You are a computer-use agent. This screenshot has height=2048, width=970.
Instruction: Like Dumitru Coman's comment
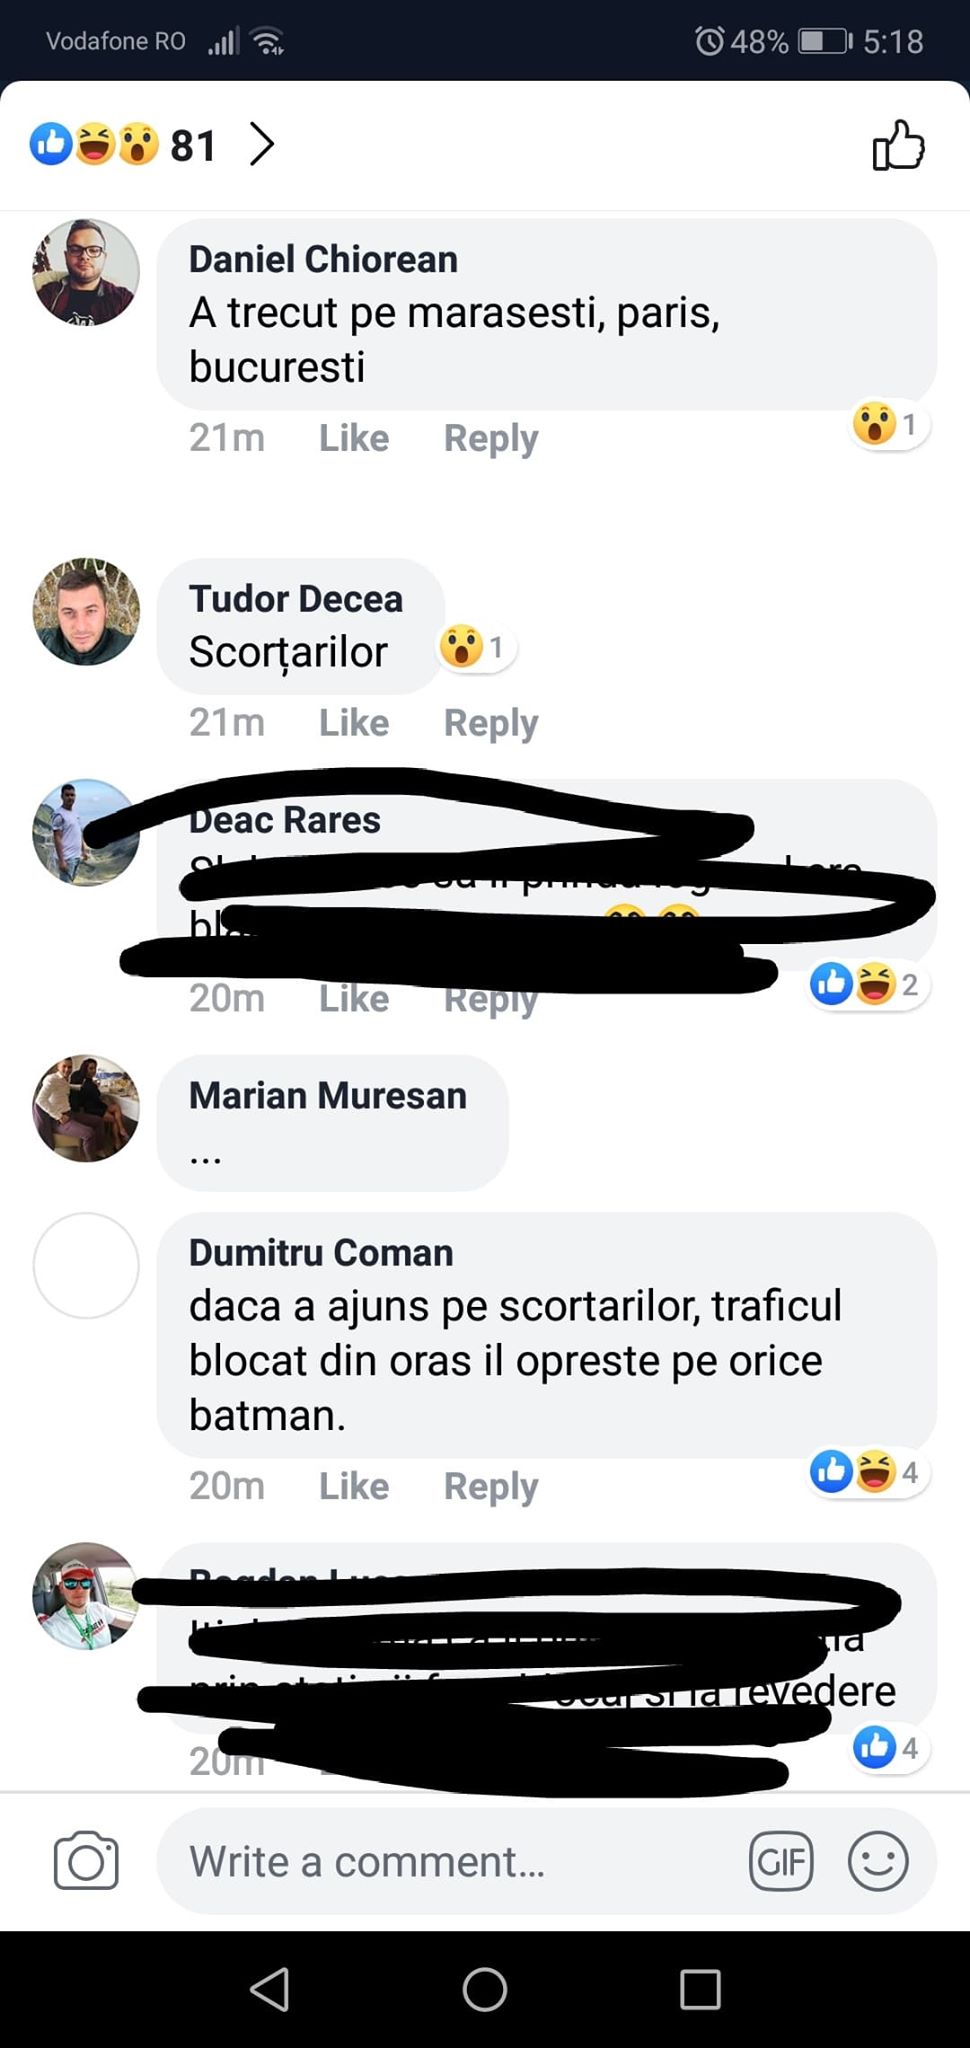[x=353, y=1486]
